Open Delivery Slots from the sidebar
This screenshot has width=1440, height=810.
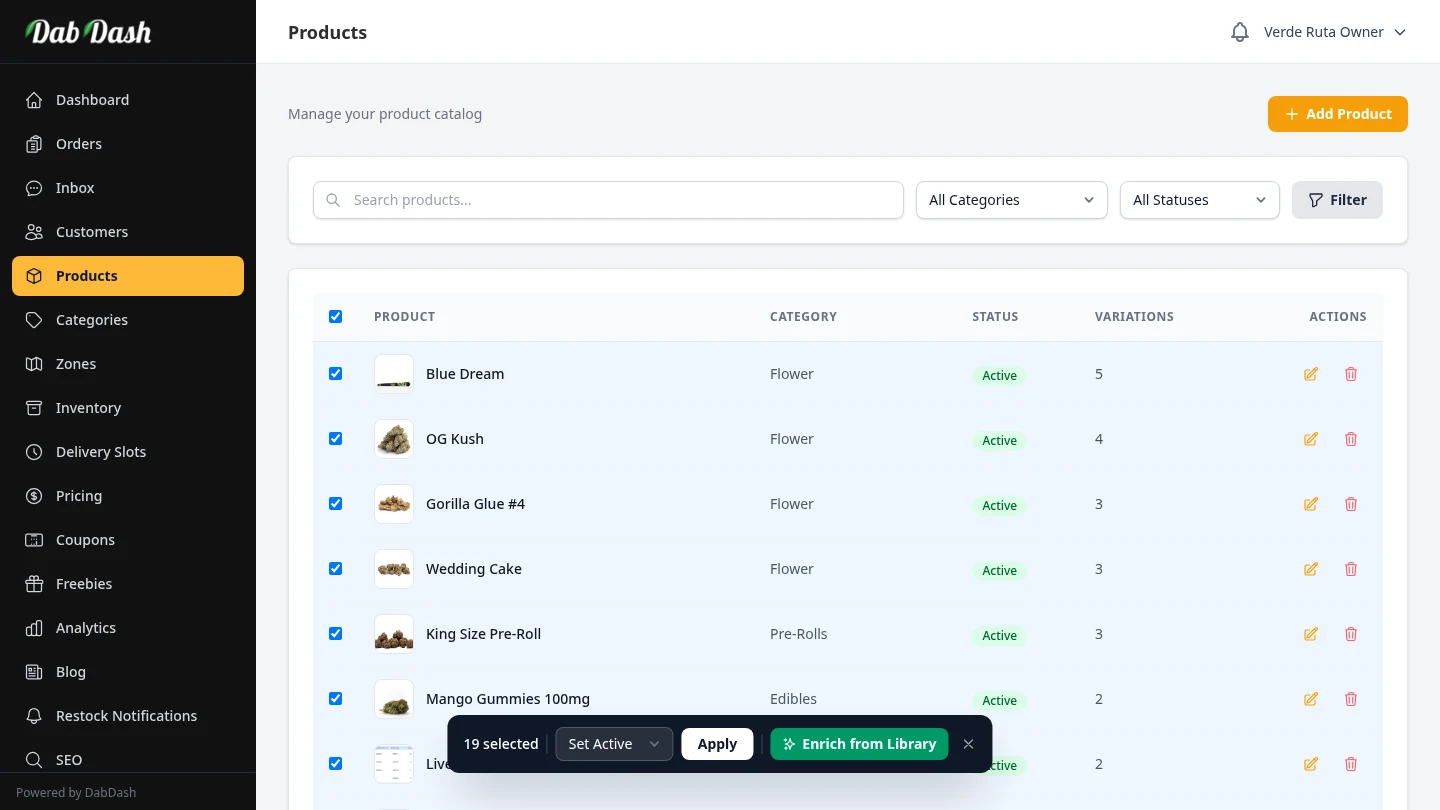coord(100,452)
